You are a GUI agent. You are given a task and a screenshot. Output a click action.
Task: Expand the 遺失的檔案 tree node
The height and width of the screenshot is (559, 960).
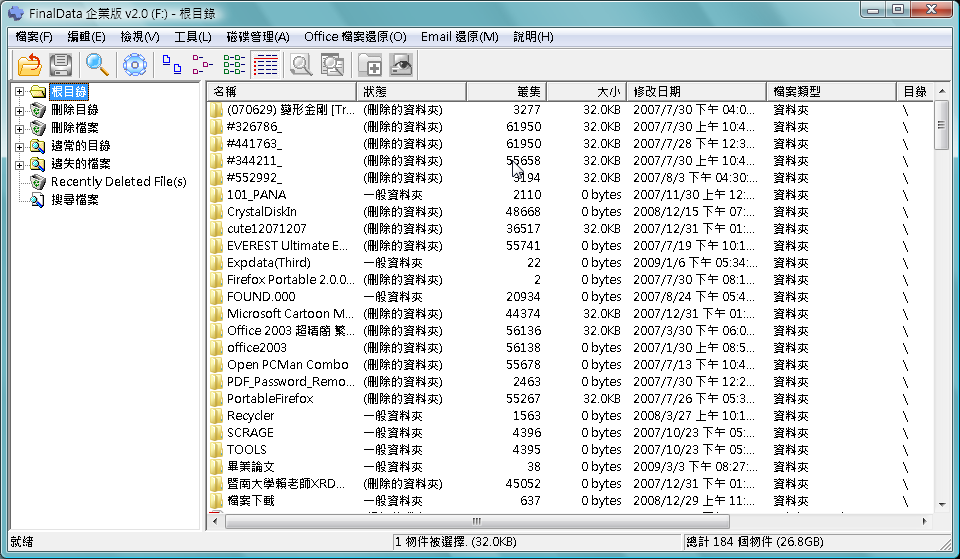click(20, 165)
